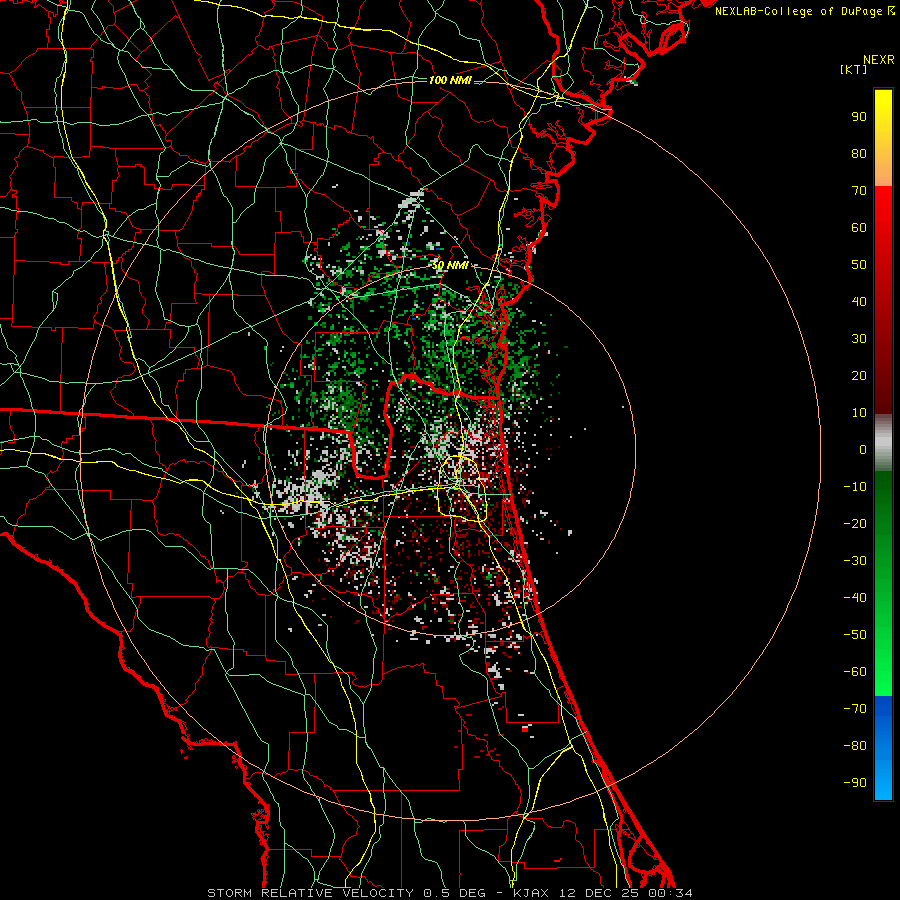
Task: Click the yellow top segment of the color bar
Action: point(883,138)
